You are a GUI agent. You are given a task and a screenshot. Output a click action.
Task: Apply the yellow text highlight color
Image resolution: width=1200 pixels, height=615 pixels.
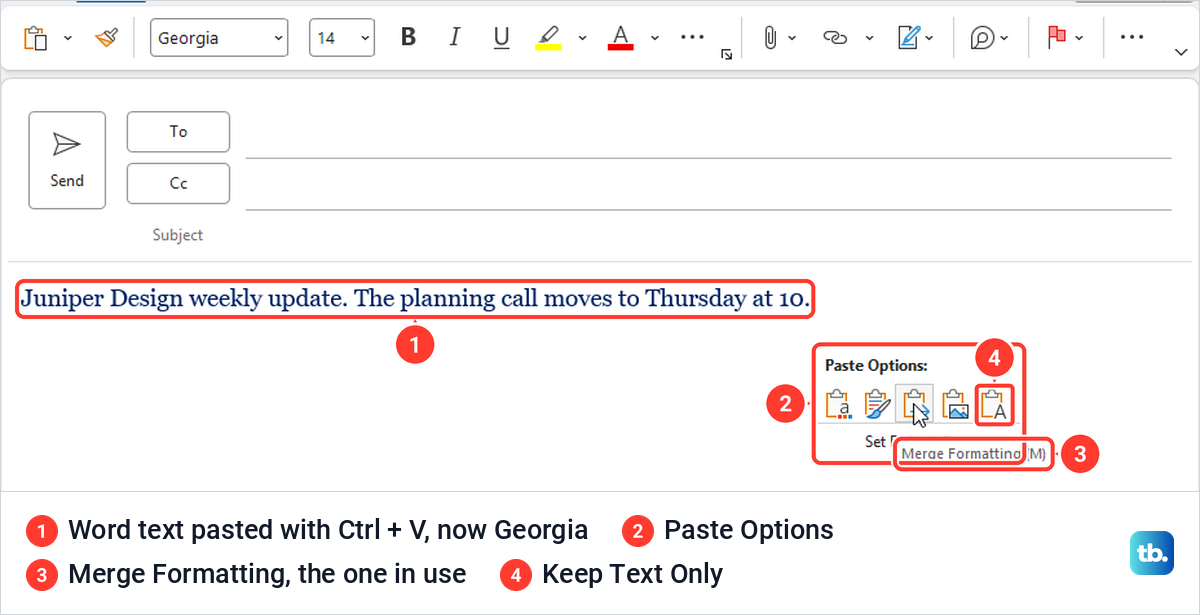(549, 38)
